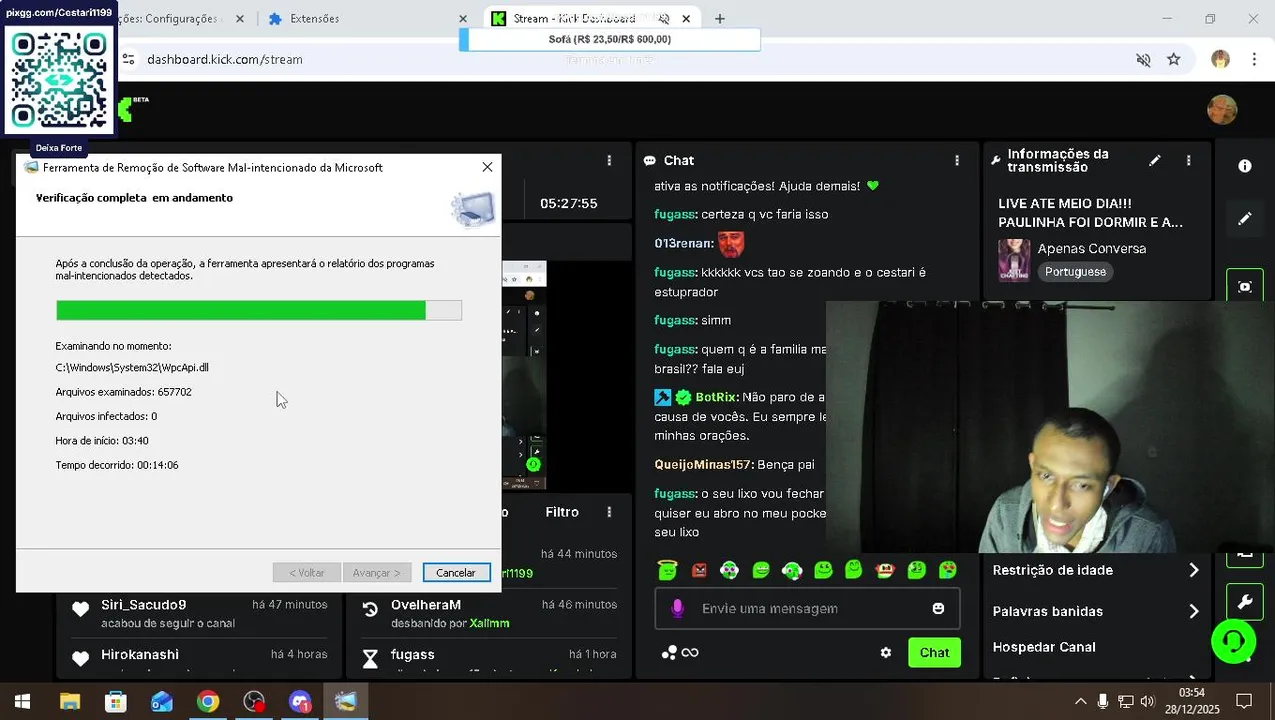Viewport: 1275px width, 720px height.
Task: Select Siri_Sacudo9 follower activity entry
Action: point(199,613)
